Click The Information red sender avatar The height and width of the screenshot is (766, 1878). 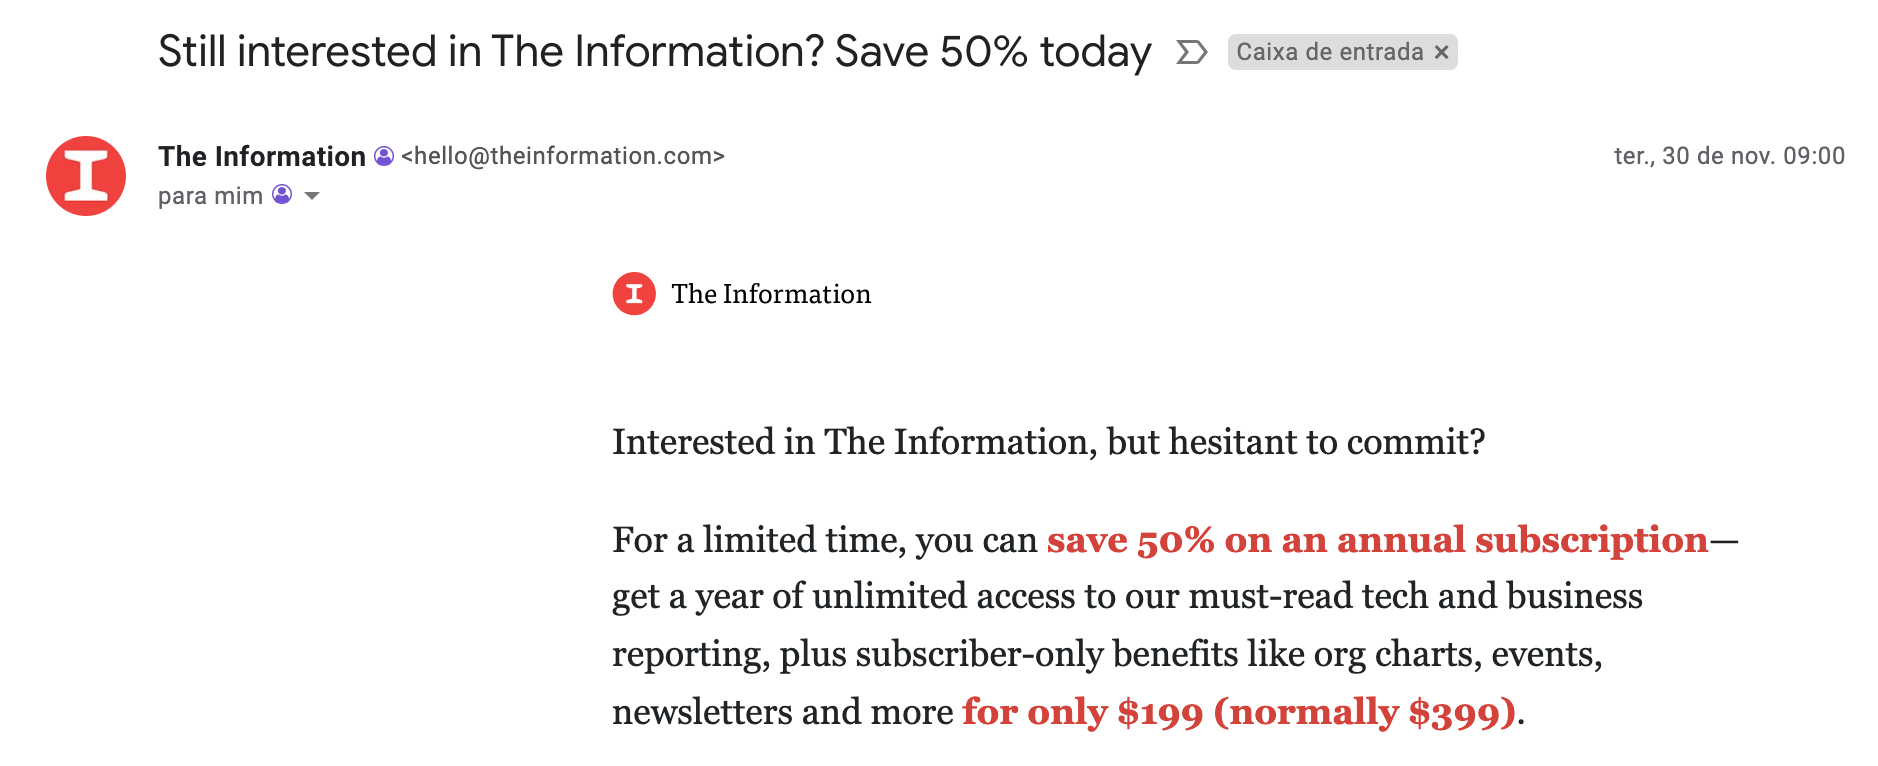[x=86, y=176]
